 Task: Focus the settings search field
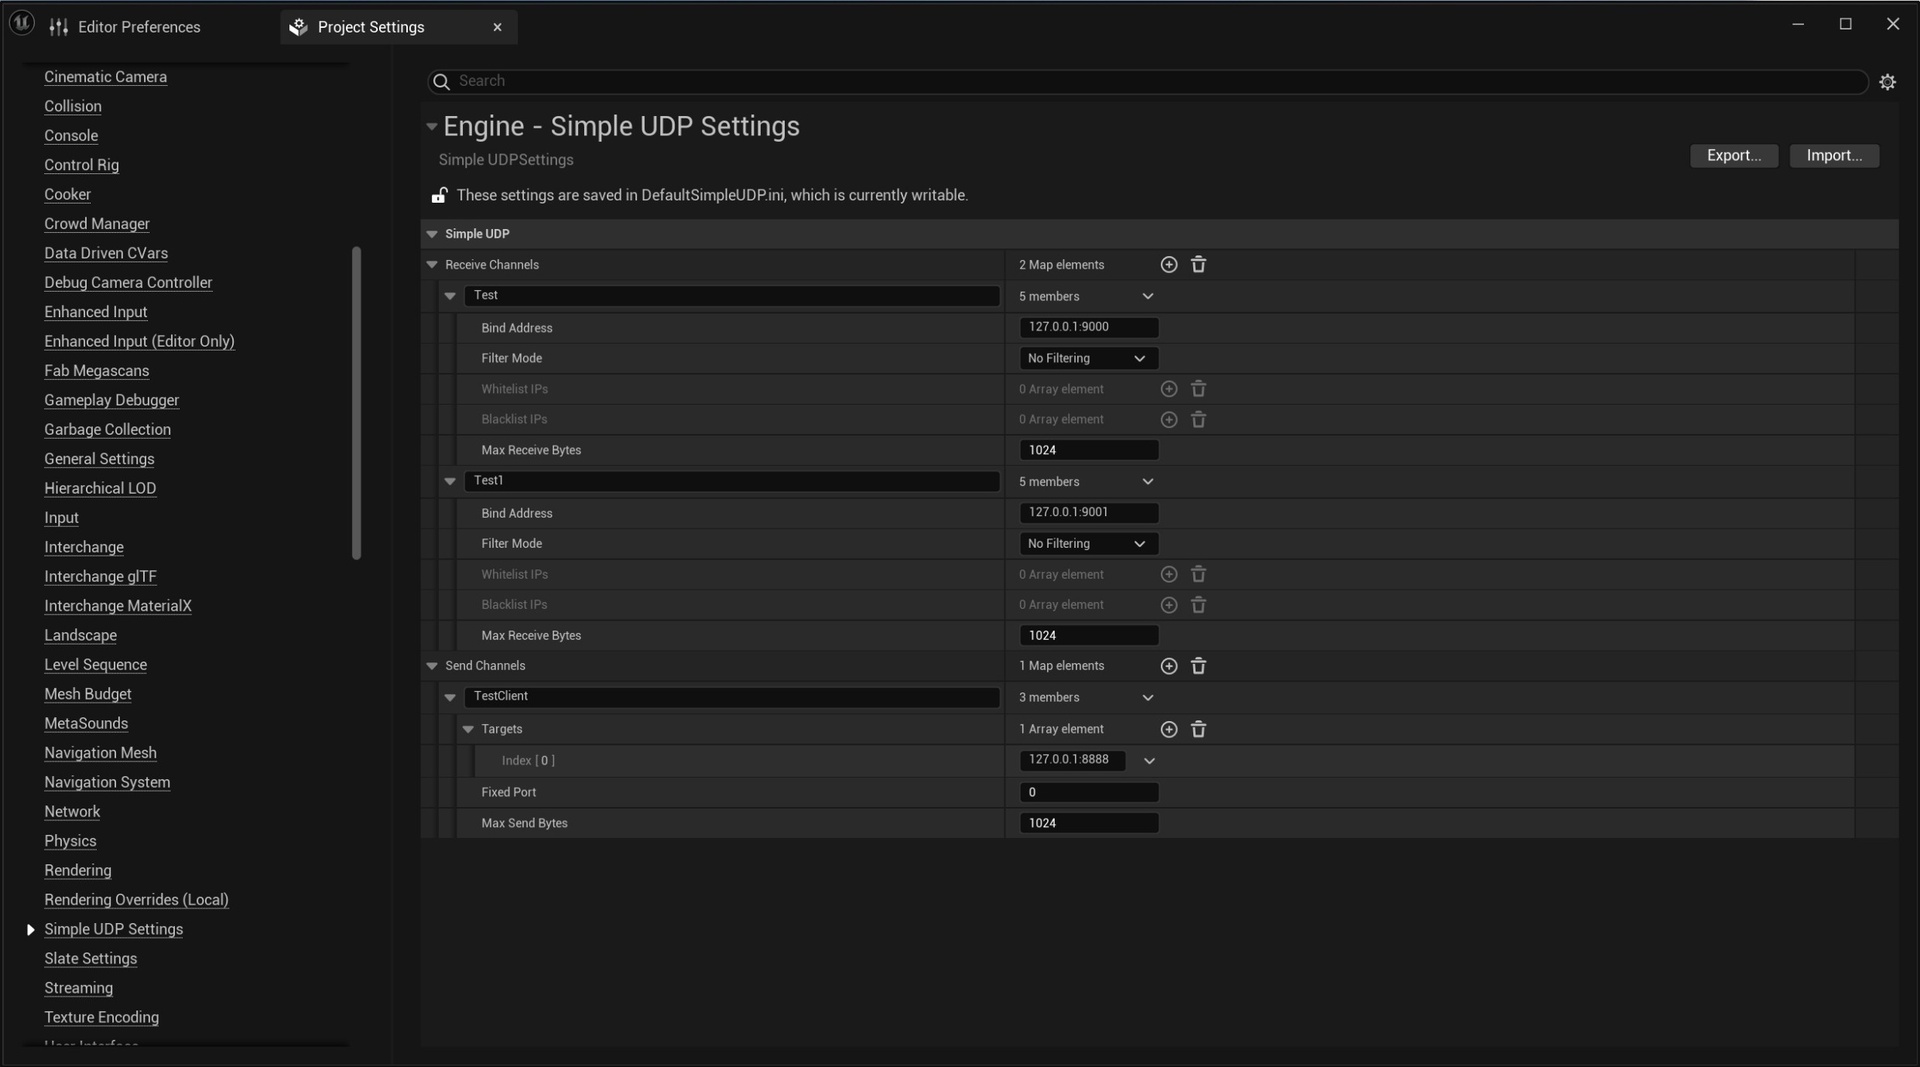pos(1147,82)
